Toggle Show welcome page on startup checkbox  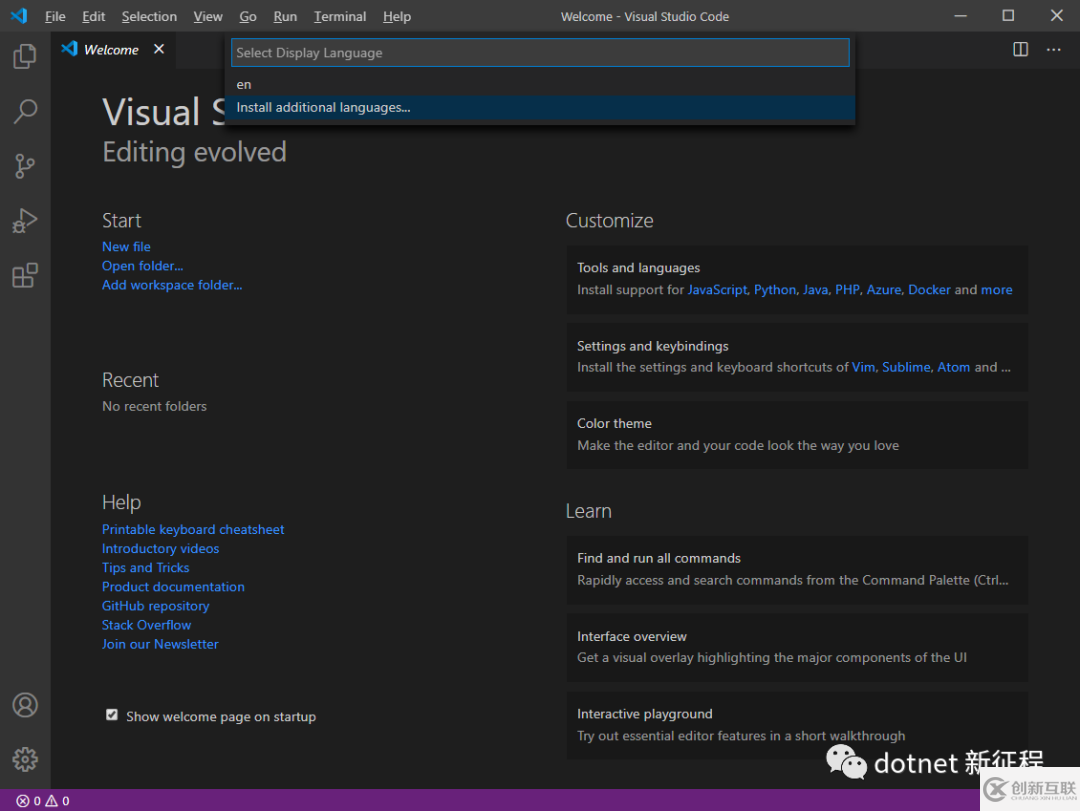[112, 715]
